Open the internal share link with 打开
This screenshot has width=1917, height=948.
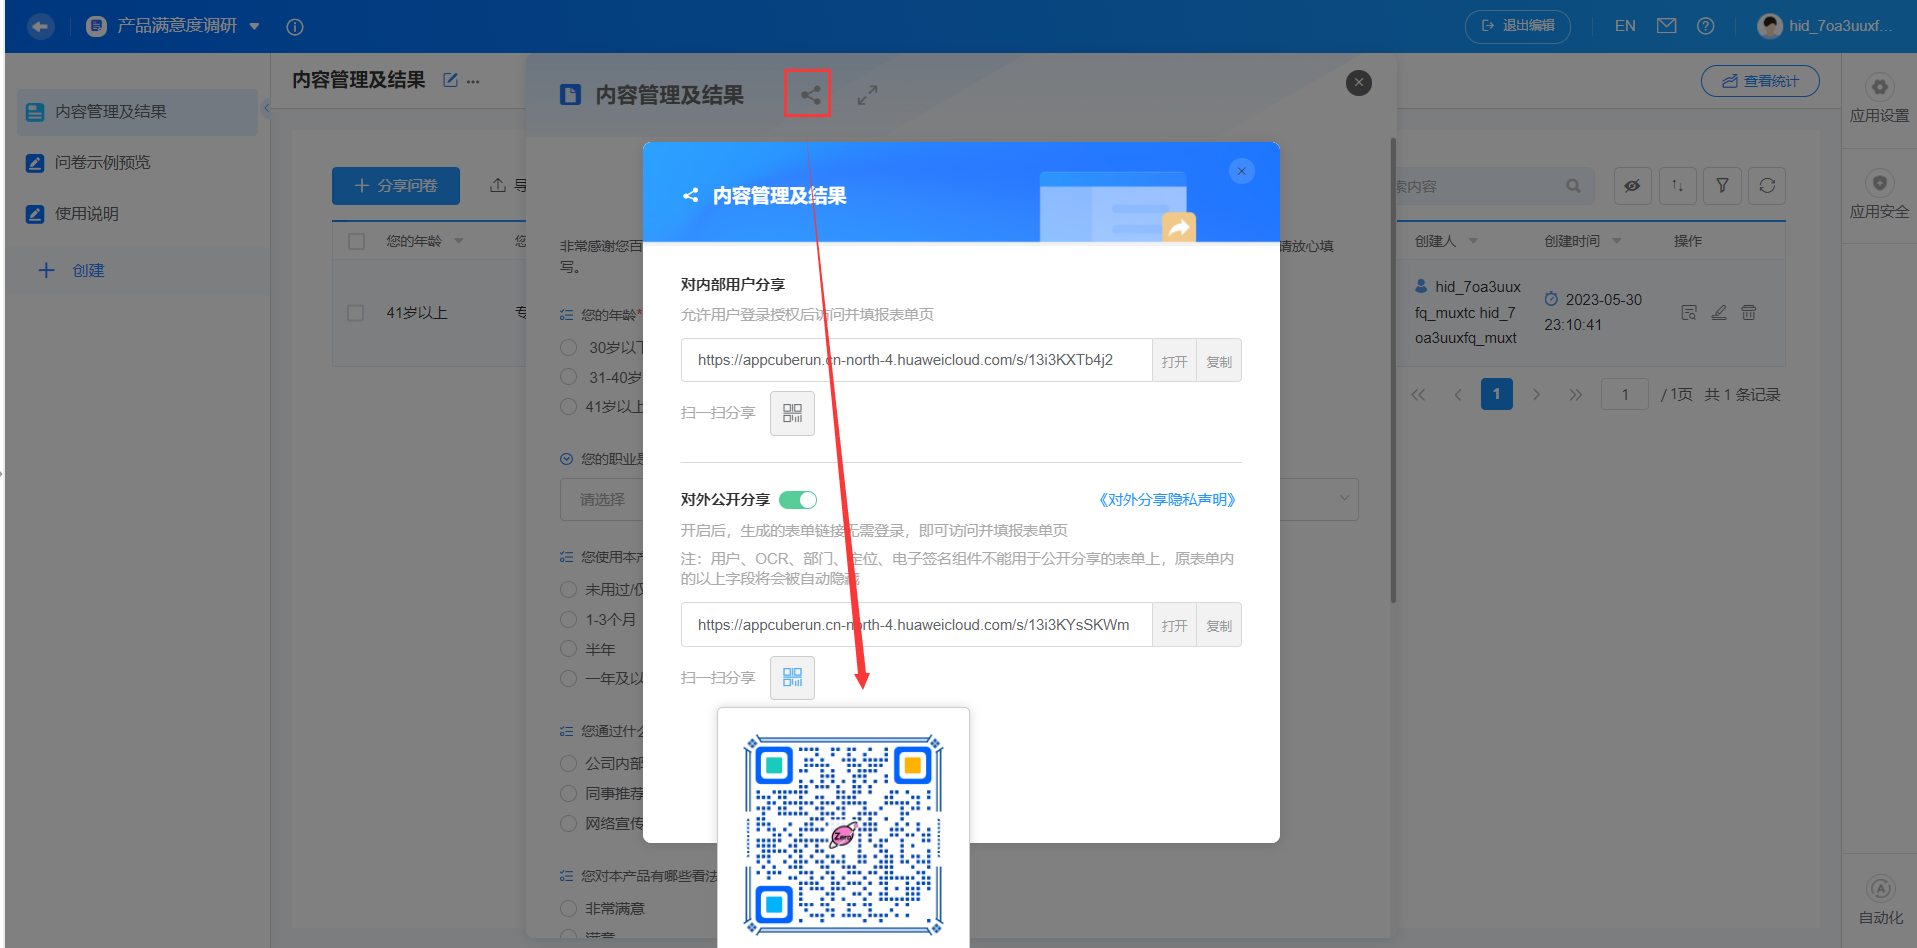[x=1174, y=361]
